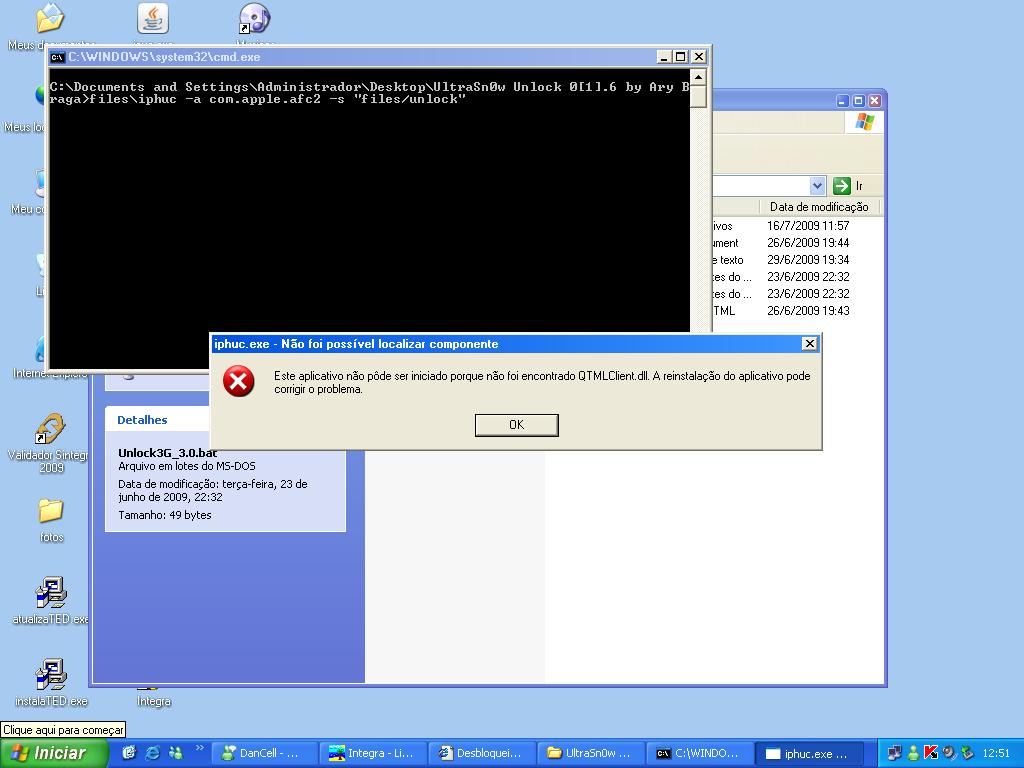1024x768 pixels.
Task: Open the Explorer address bar dropdown
Action: (817, 186)
